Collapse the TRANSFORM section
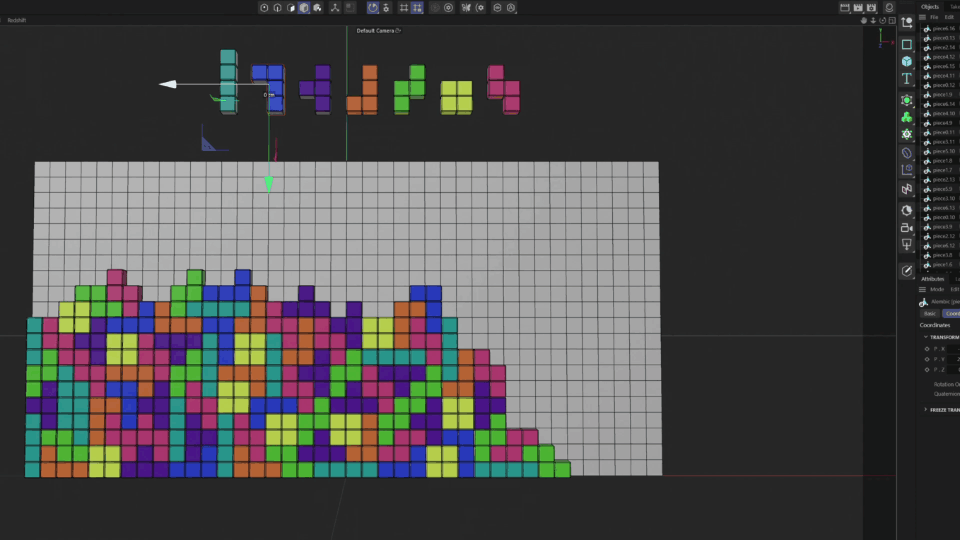This screenshot has height=540, width=960. click(926, 337)
